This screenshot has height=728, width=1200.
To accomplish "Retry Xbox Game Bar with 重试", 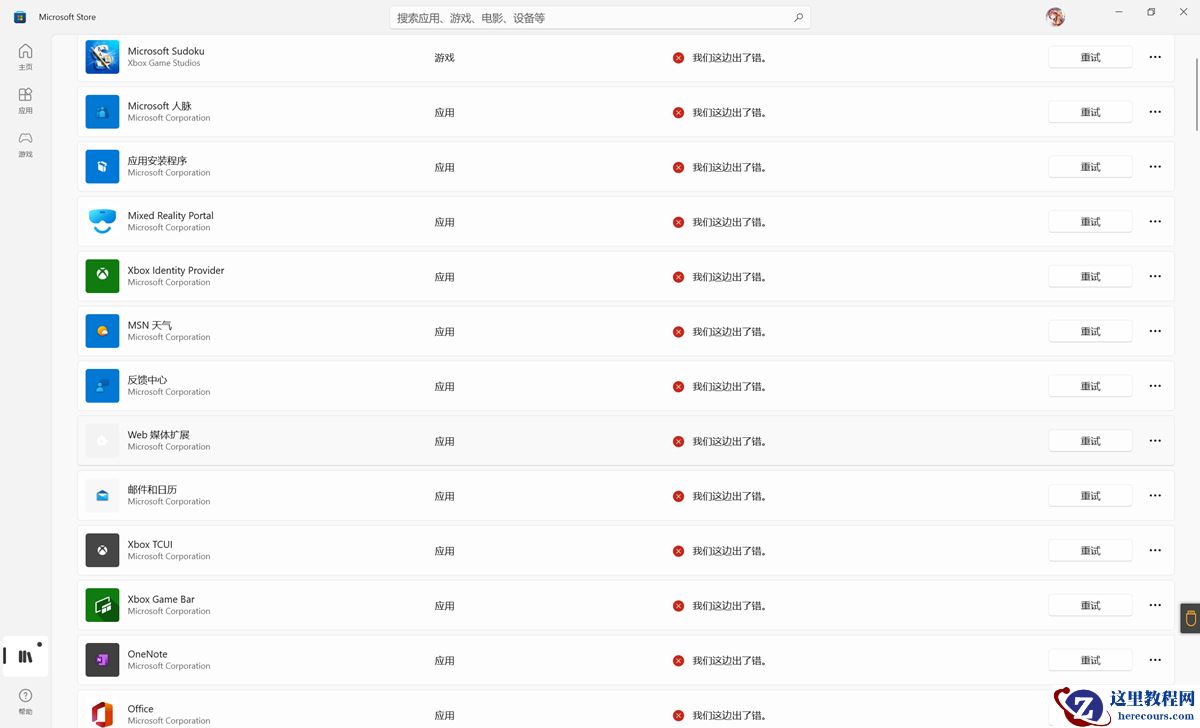I will coord(1090,605).
